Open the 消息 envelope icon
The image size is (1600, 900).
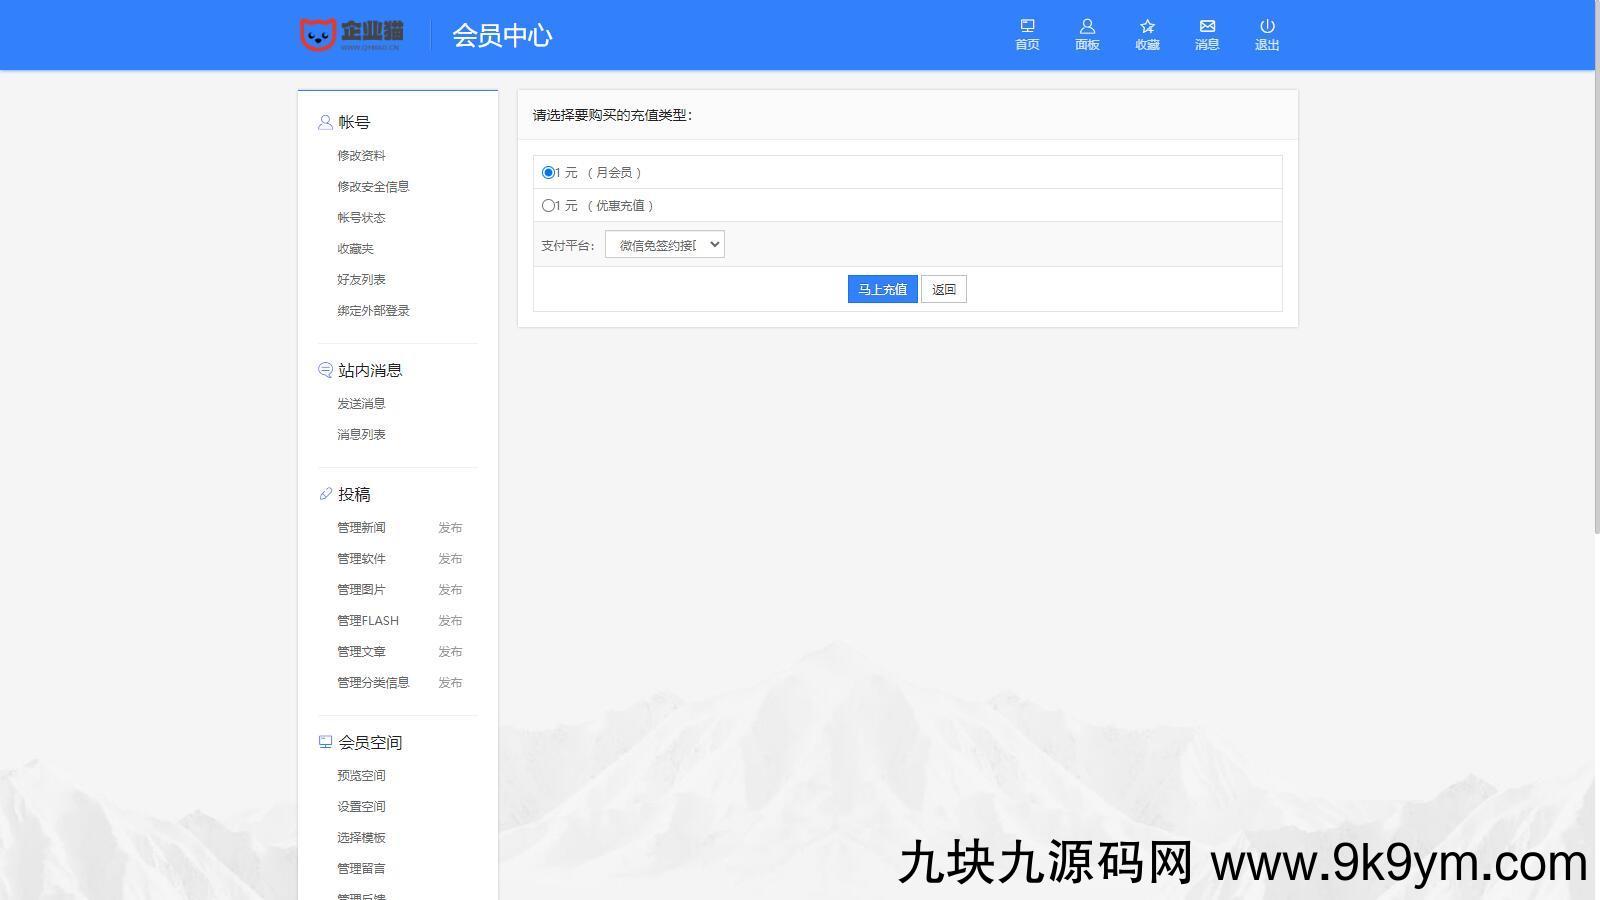pyautogui.click(x=1207, y=27)
